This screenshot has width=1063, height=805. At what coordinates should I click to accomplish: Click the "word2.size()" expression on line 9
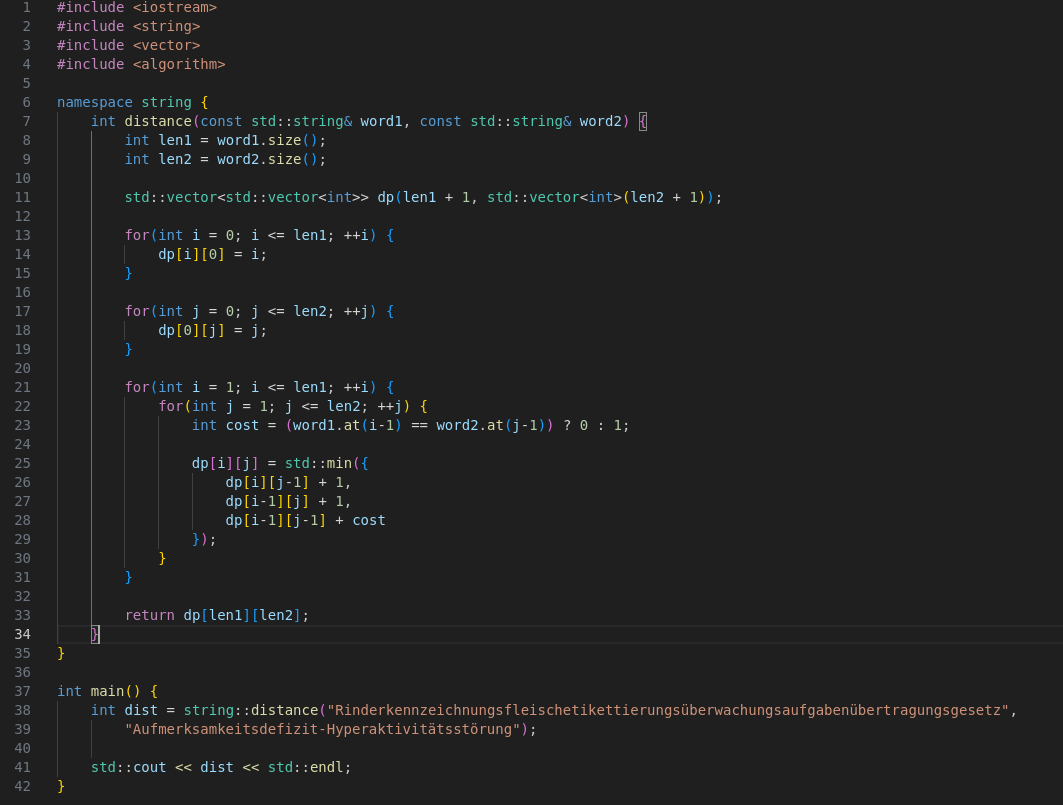click(267, 159)
